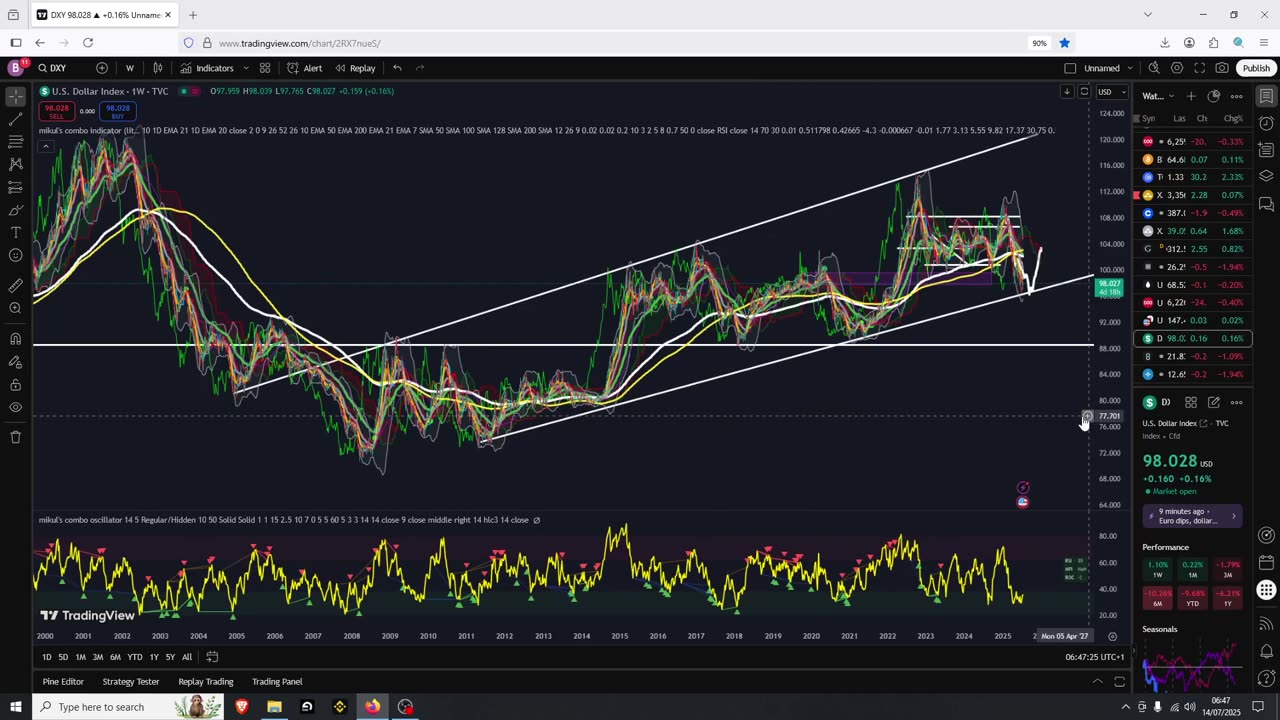Open the patterns drawing tool

click(x=15, y=164)
